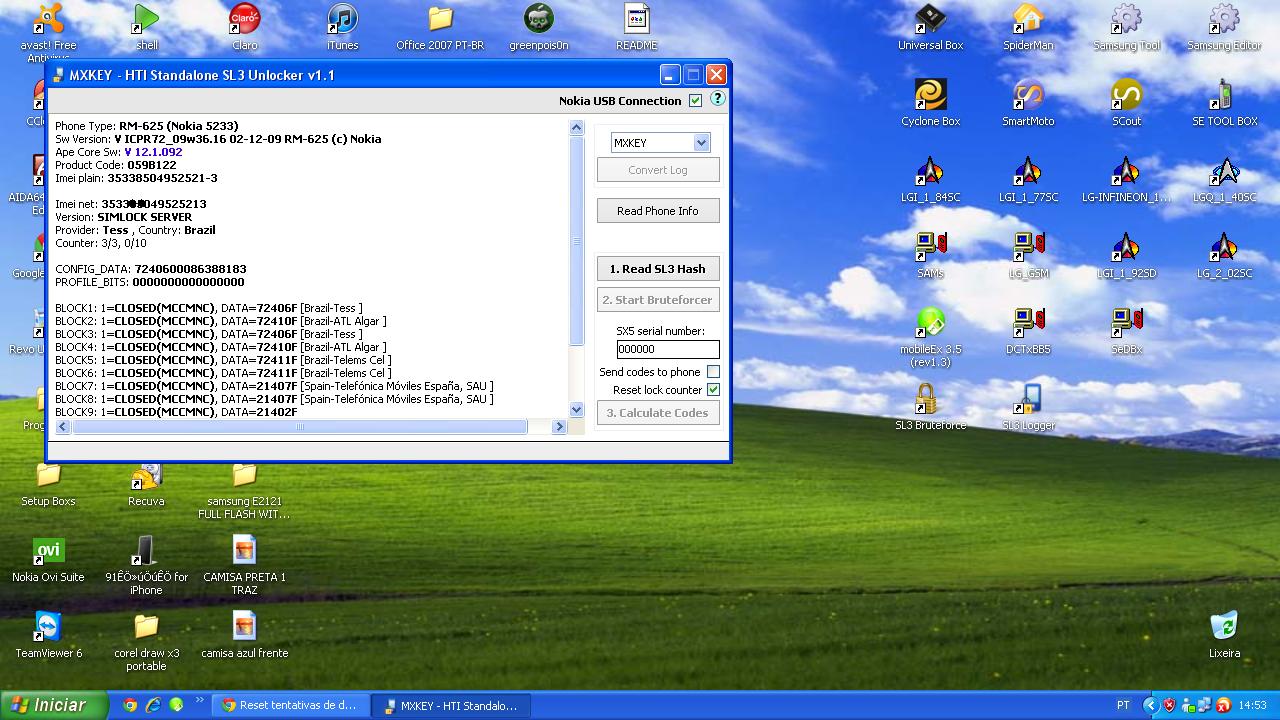Click Chrome quick launch icon
Image resolution: width=1280 pixels, height=720 pixels.
129,705
